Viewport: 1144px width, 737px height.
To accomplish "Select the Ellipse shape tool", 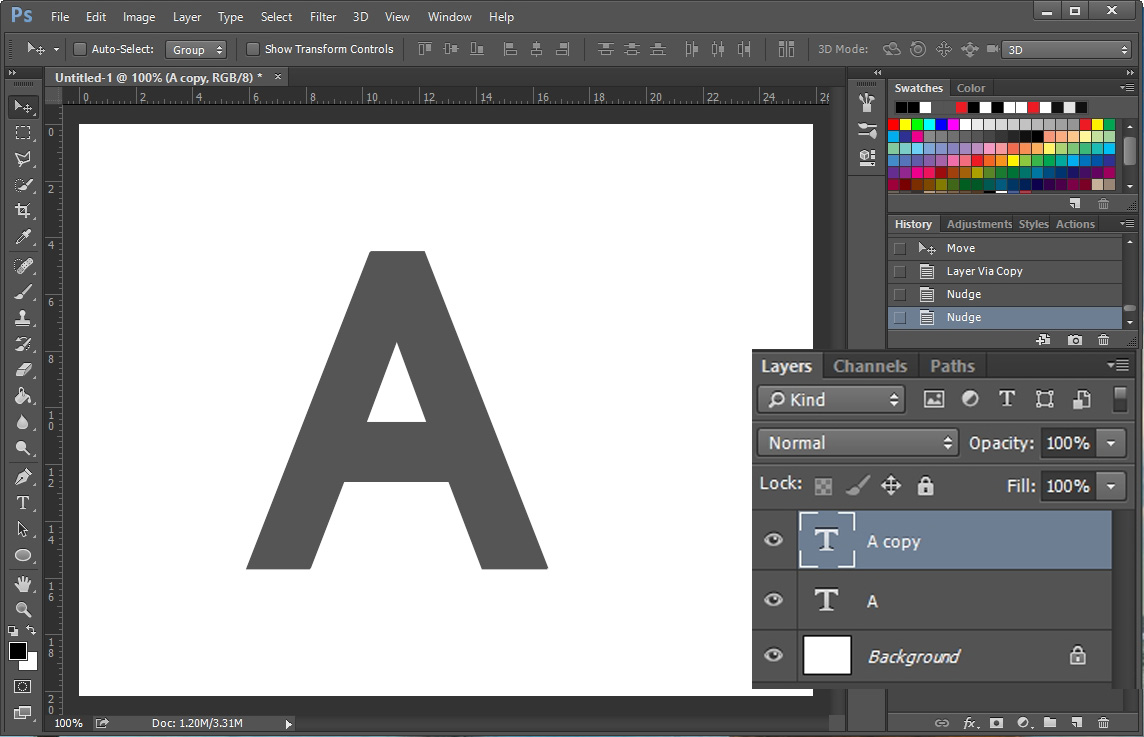I will click(x=23, y=555).
